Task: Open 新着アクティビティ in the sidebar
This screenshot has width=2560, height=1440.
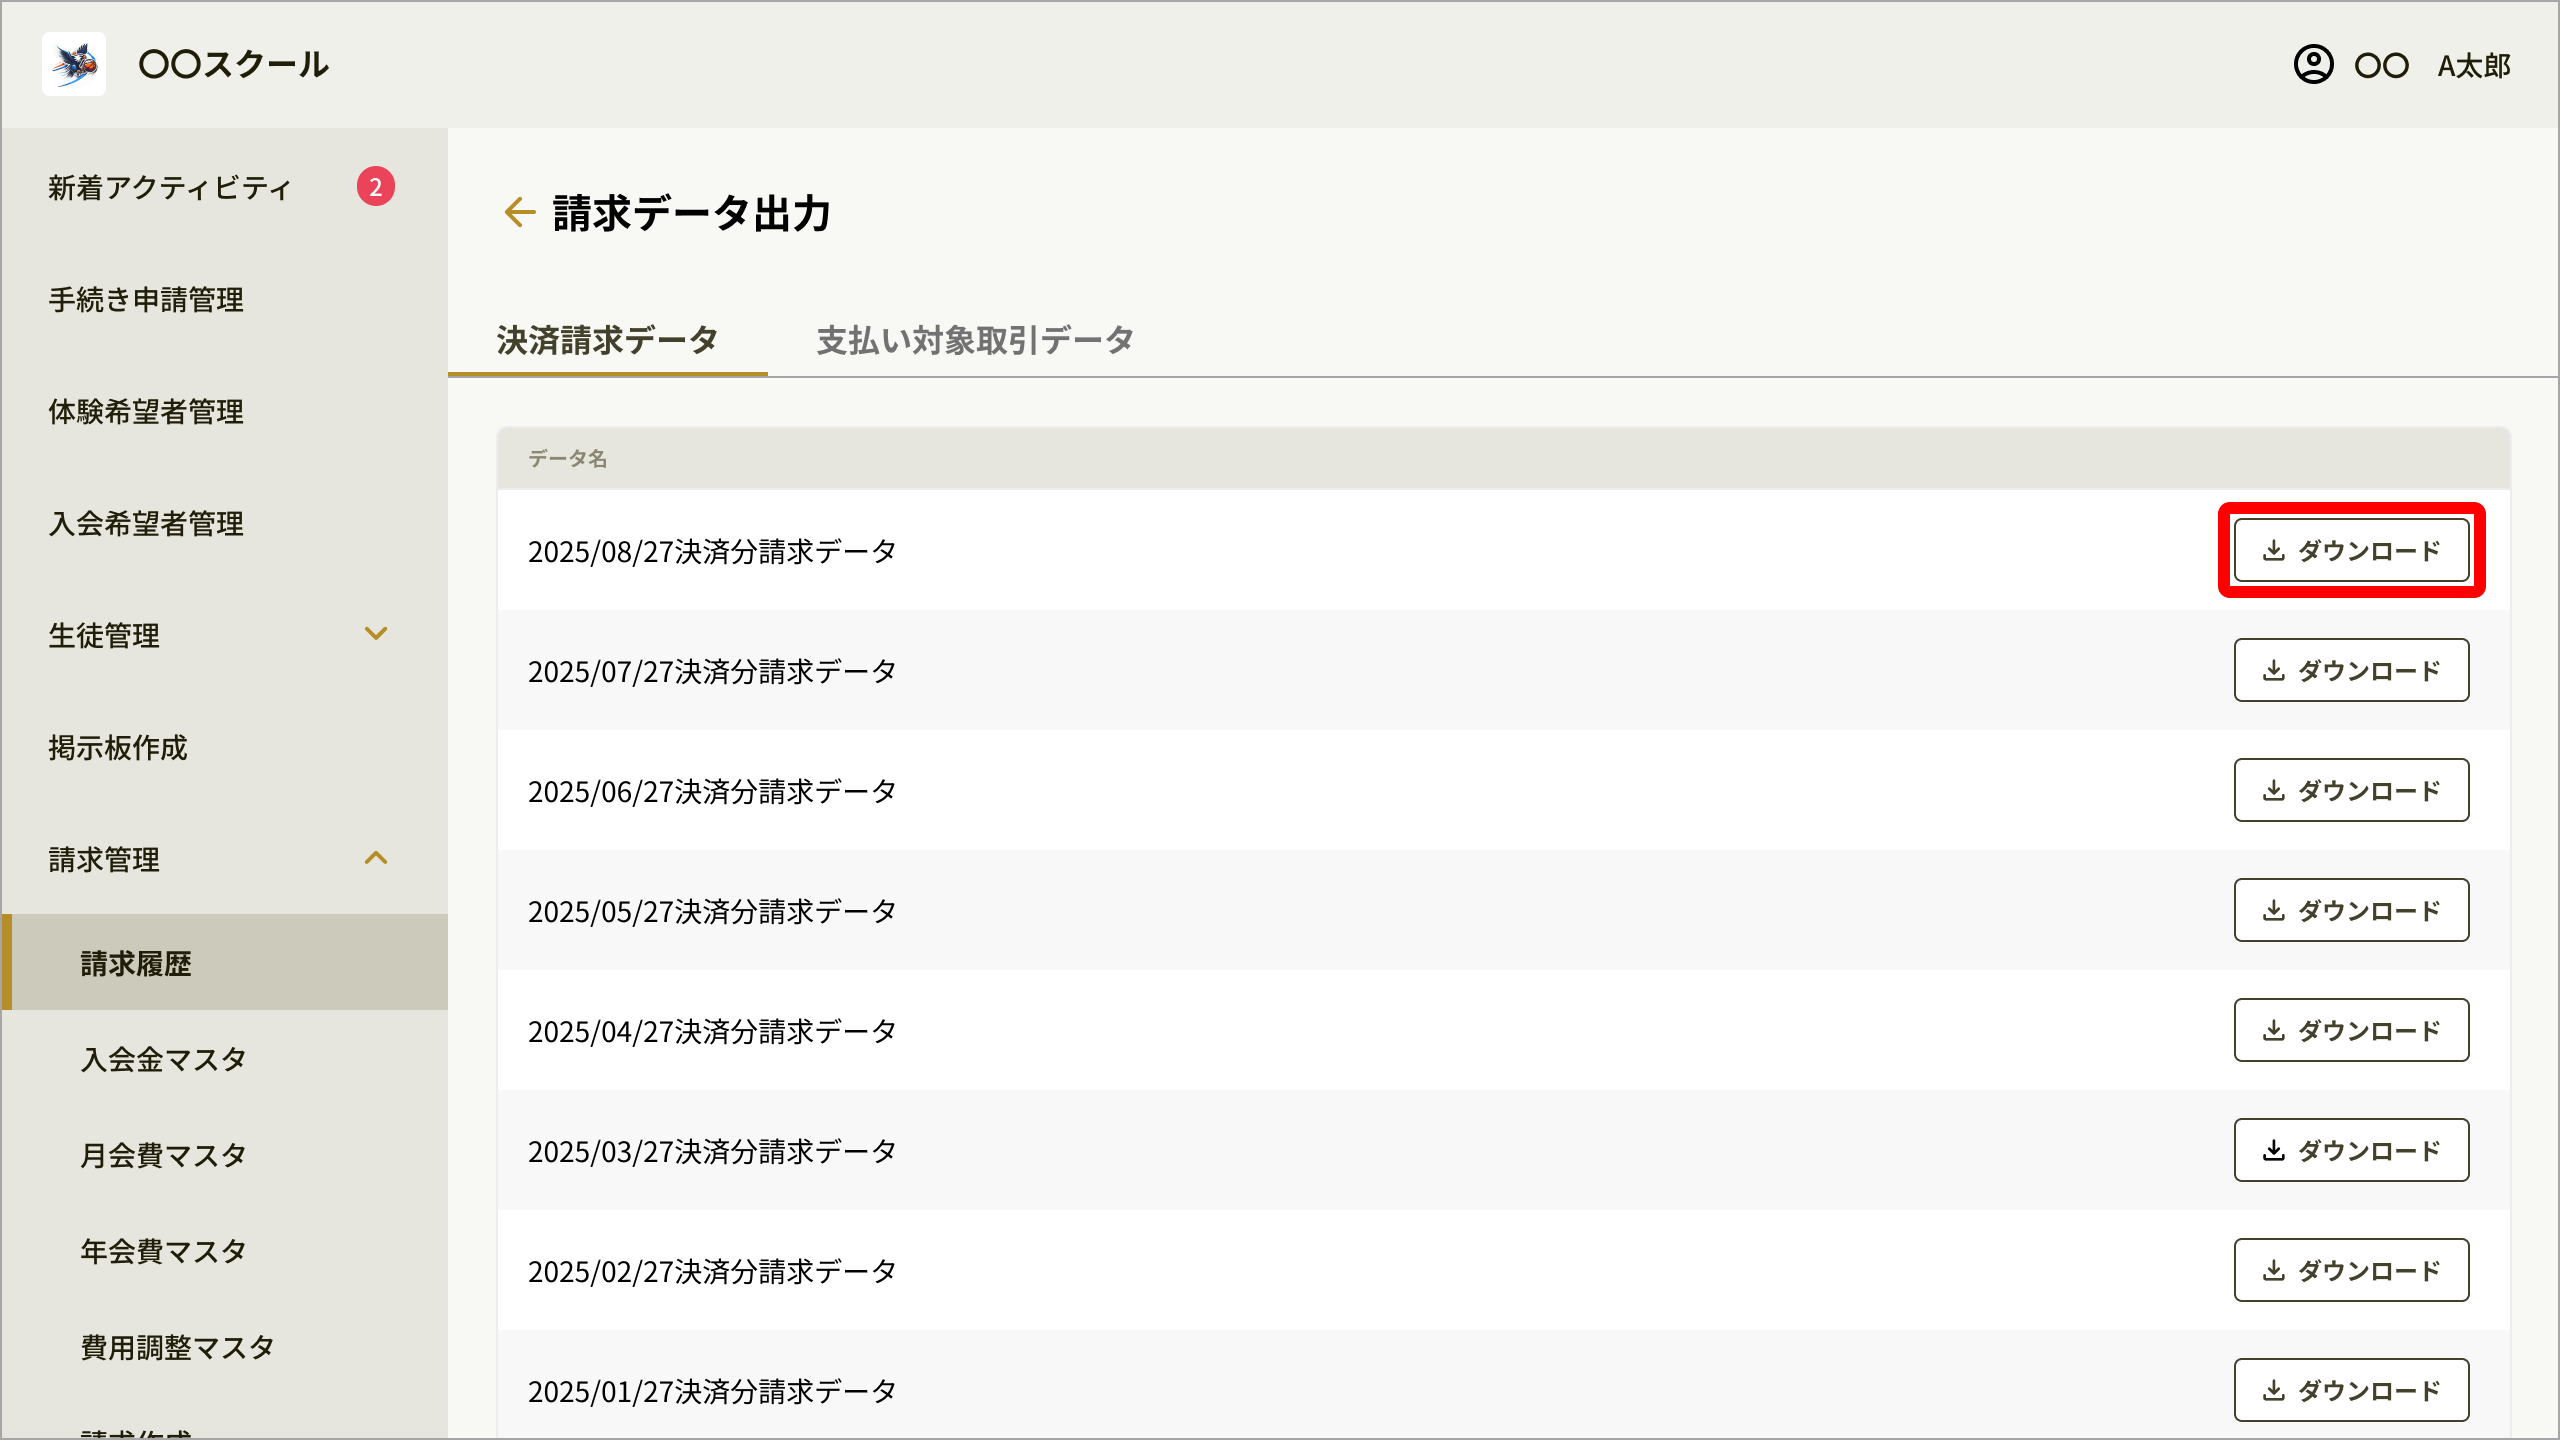Action: point(170,187)
